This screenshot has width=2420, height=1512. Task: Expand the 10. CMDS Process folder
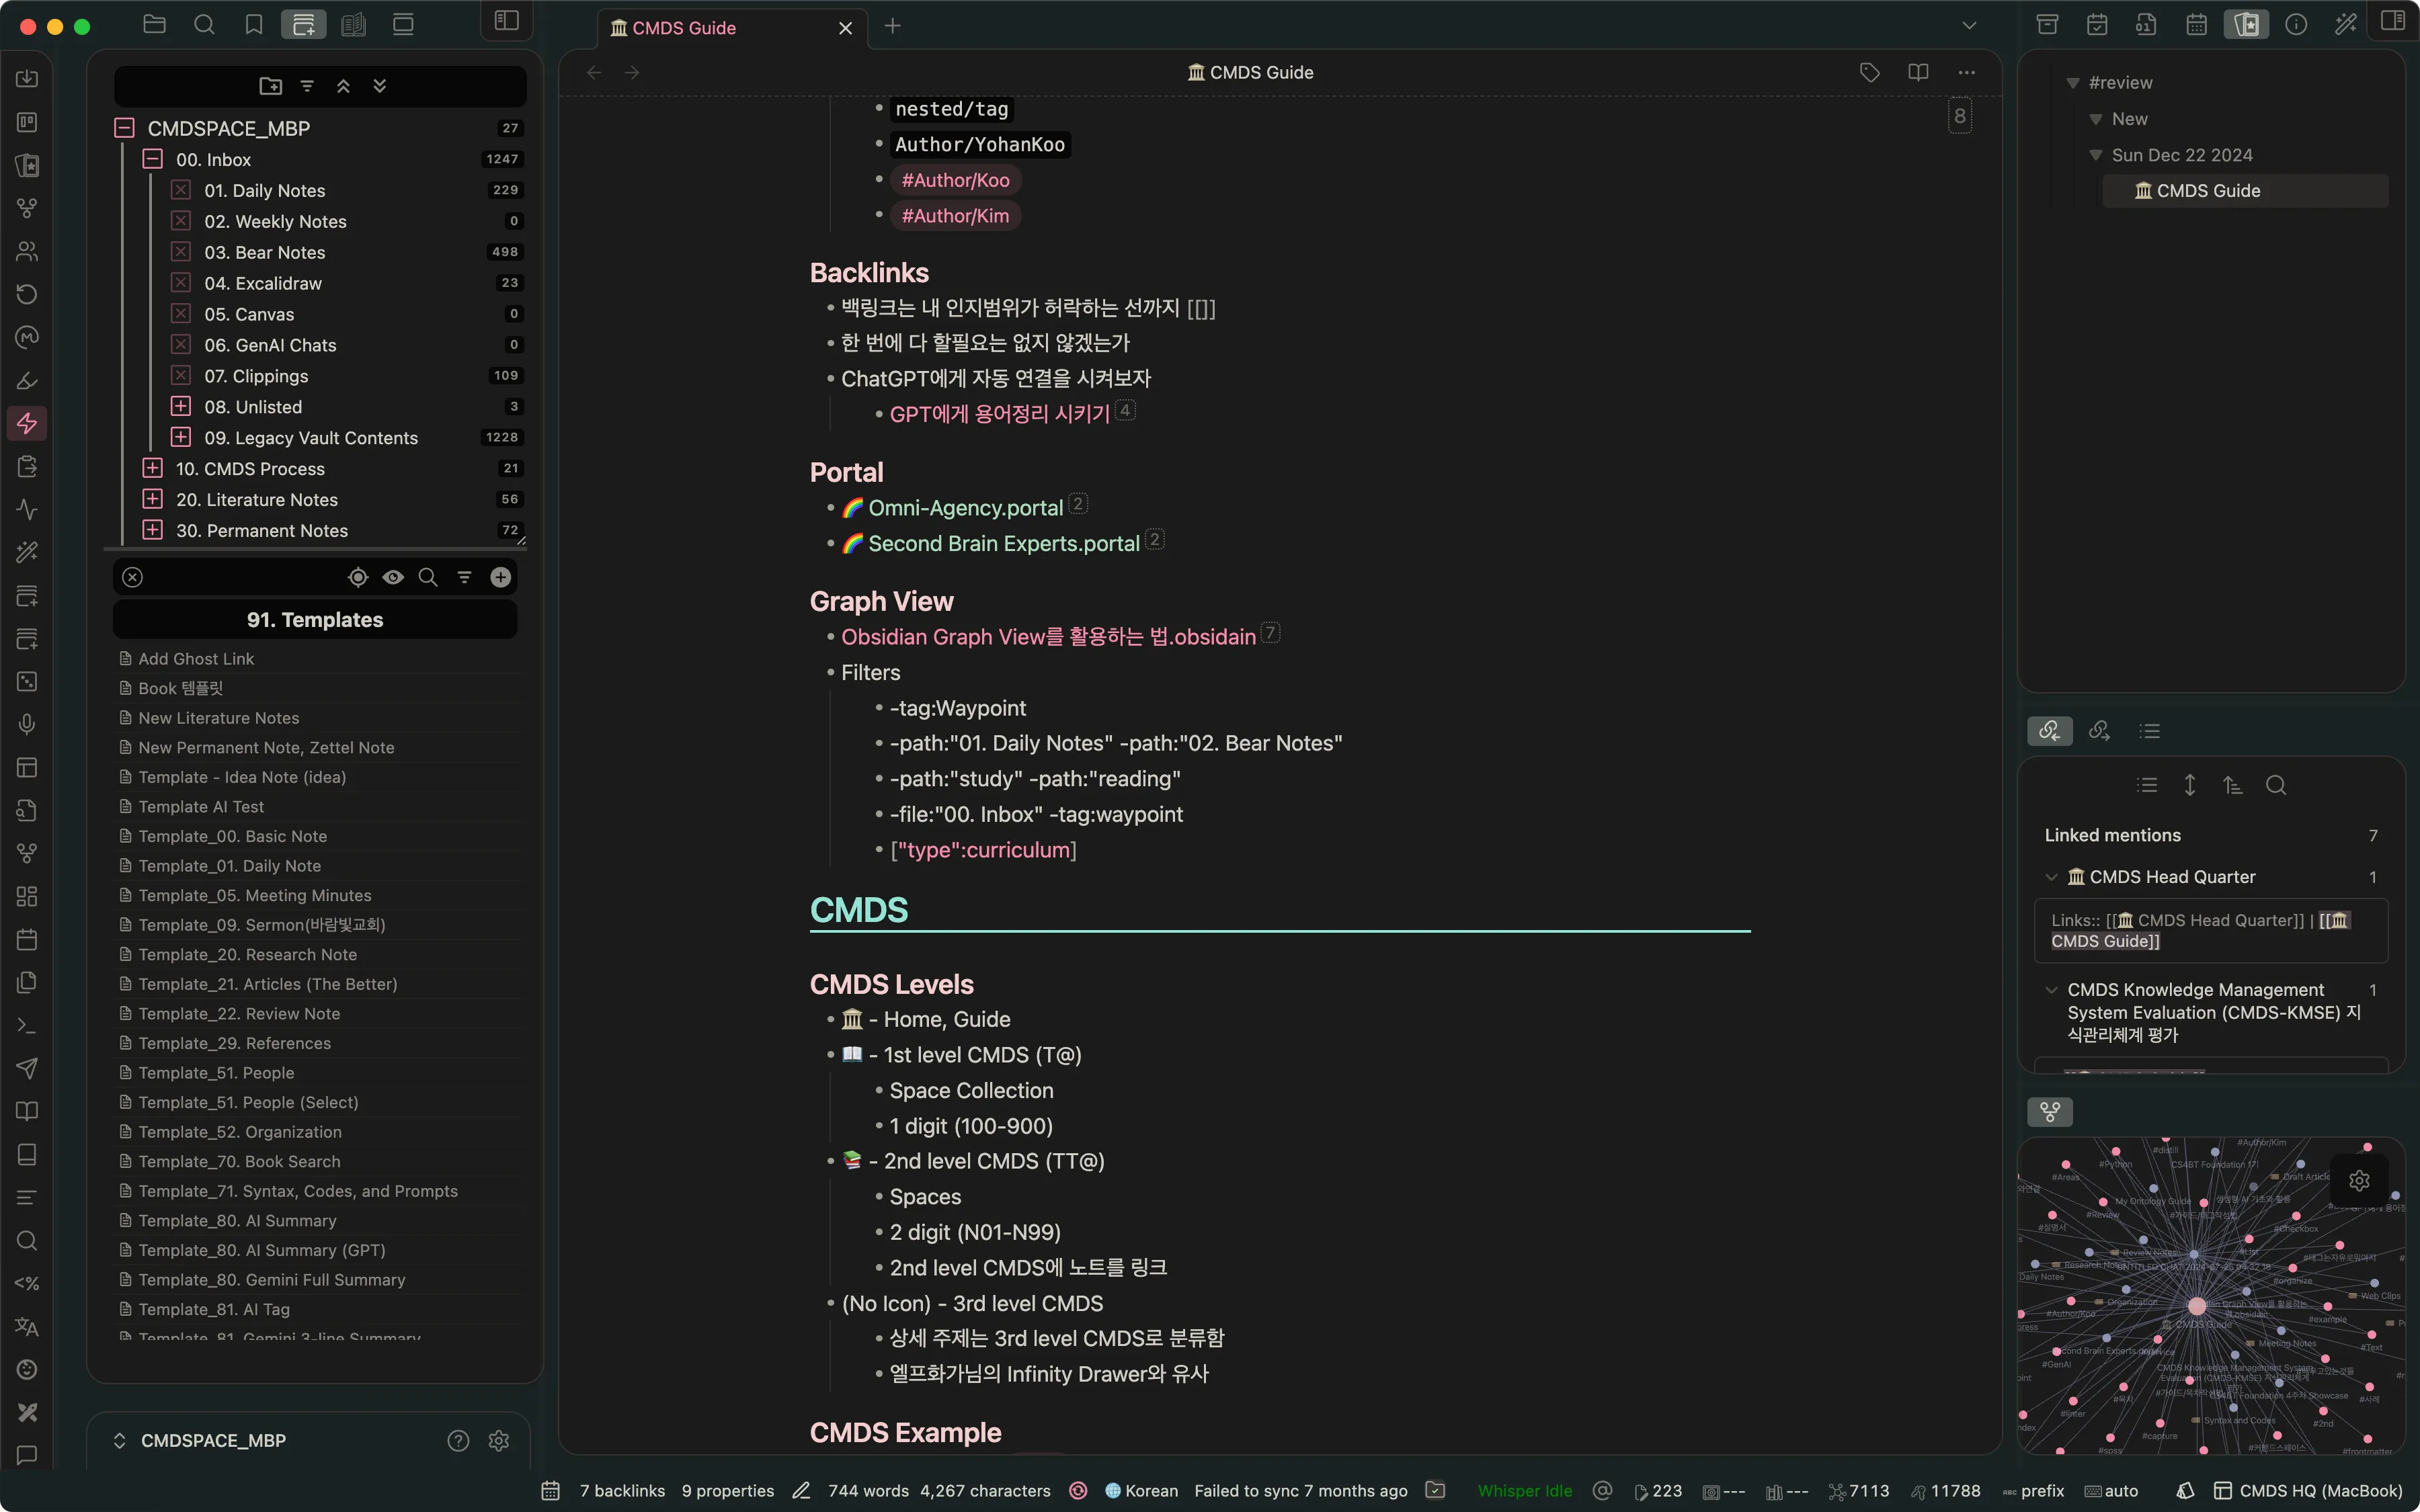click(x=152, y=468)
